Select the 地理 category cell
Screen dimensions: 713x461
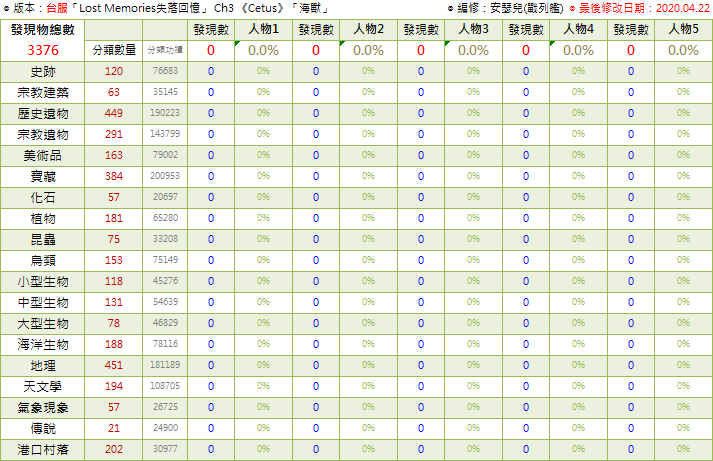(43, 366)
